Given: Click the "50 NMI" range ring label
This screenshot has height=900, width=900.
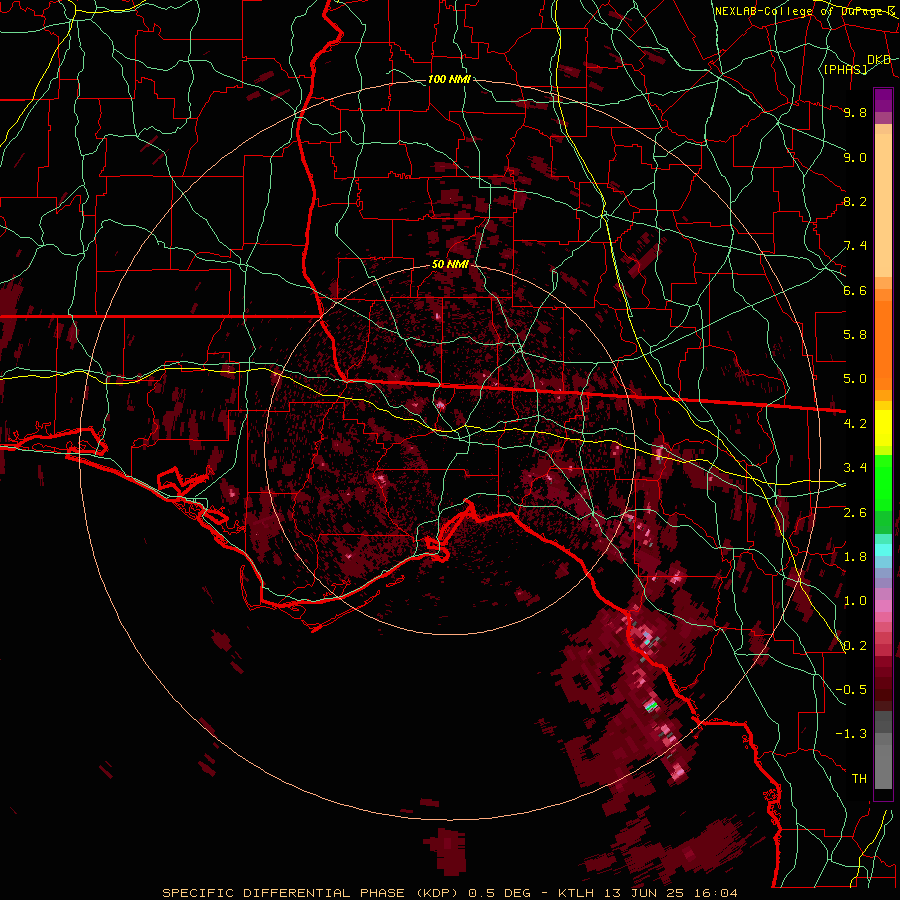Looking at the screenshot, I should pos(450,265).
